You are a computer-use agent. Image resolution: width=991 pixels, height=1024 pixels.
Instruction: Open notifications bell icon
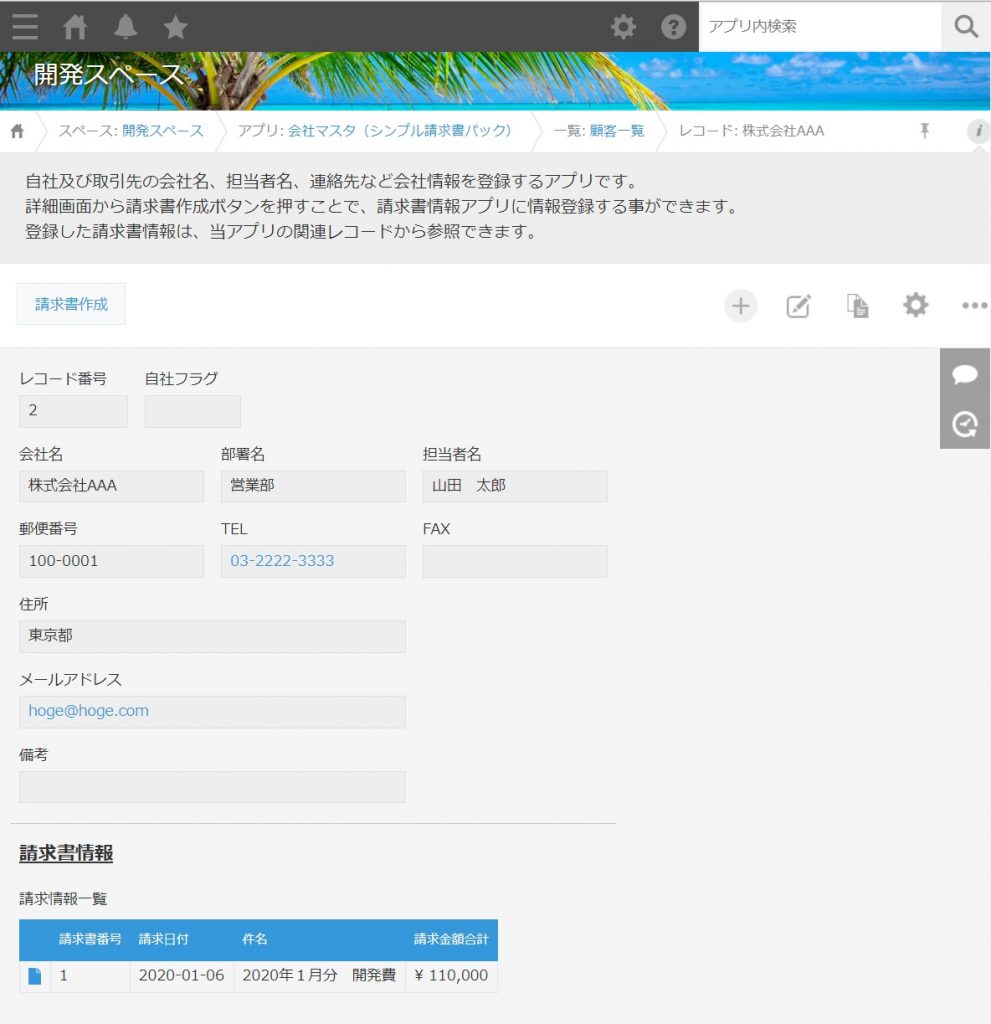tap(125, 27)
